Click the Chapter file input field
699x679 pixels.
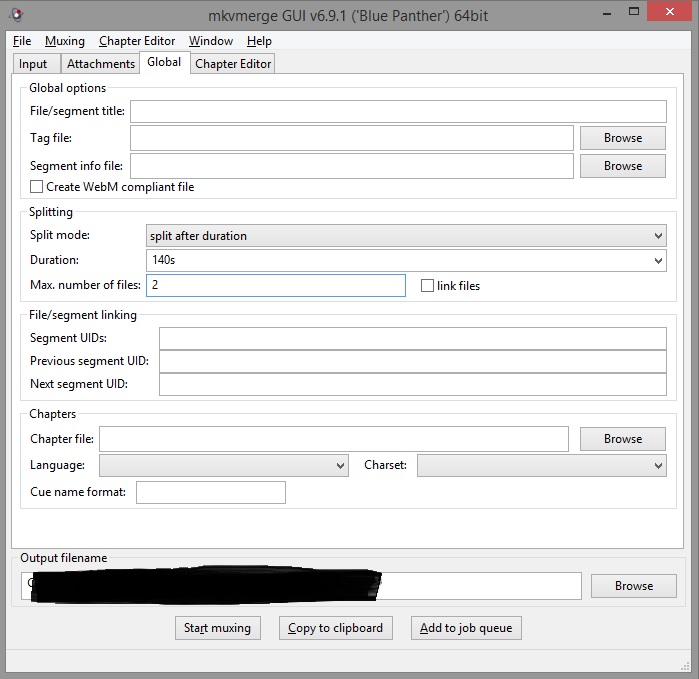[x=334, y=439]
